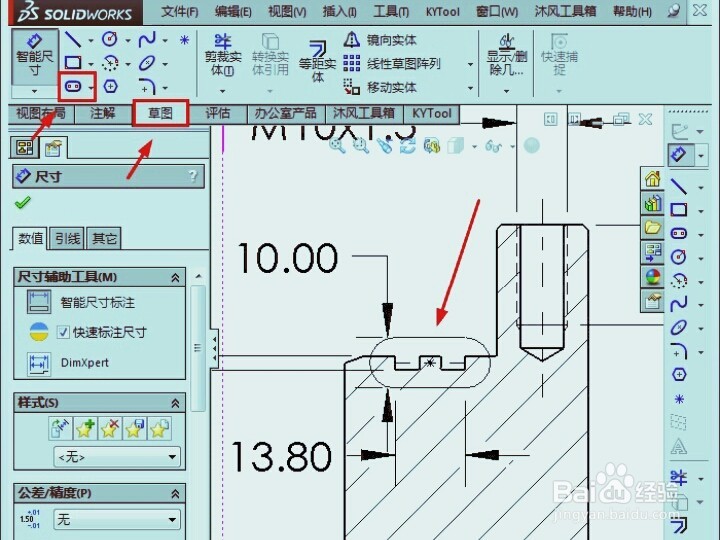This screenshot has width=720, height=540.
Task: Click Load Style star-folder icon
Action: (x=159, y=428)
